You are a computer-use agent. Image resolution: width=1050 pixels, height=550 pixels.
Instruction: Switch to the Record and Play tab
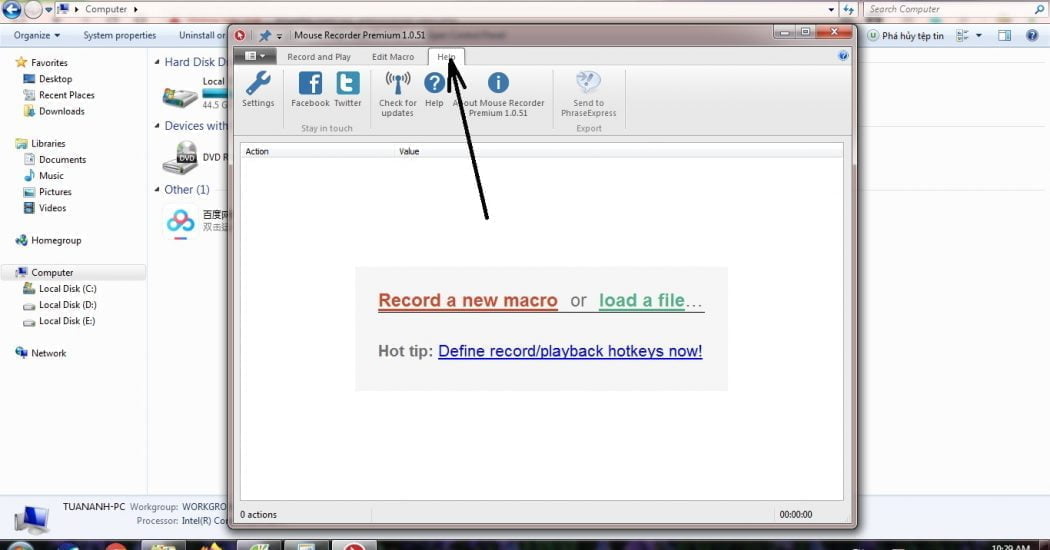coord(319,57)
